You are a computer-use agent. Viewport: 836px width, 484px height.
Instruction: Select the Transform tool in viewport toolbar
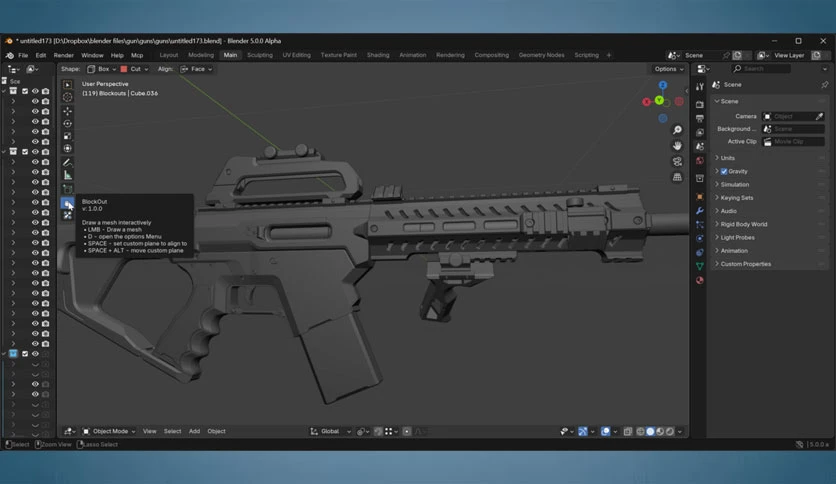68,149
